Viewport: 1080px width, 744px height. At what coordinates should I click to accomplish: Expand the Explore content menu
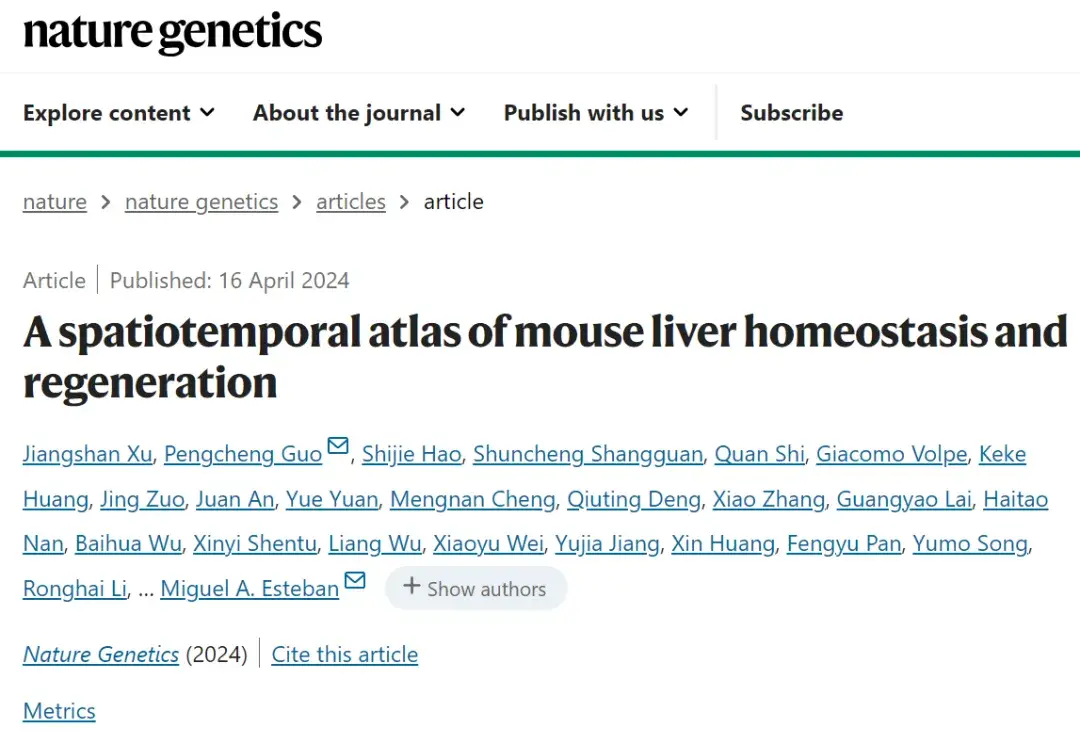(119, 113)
